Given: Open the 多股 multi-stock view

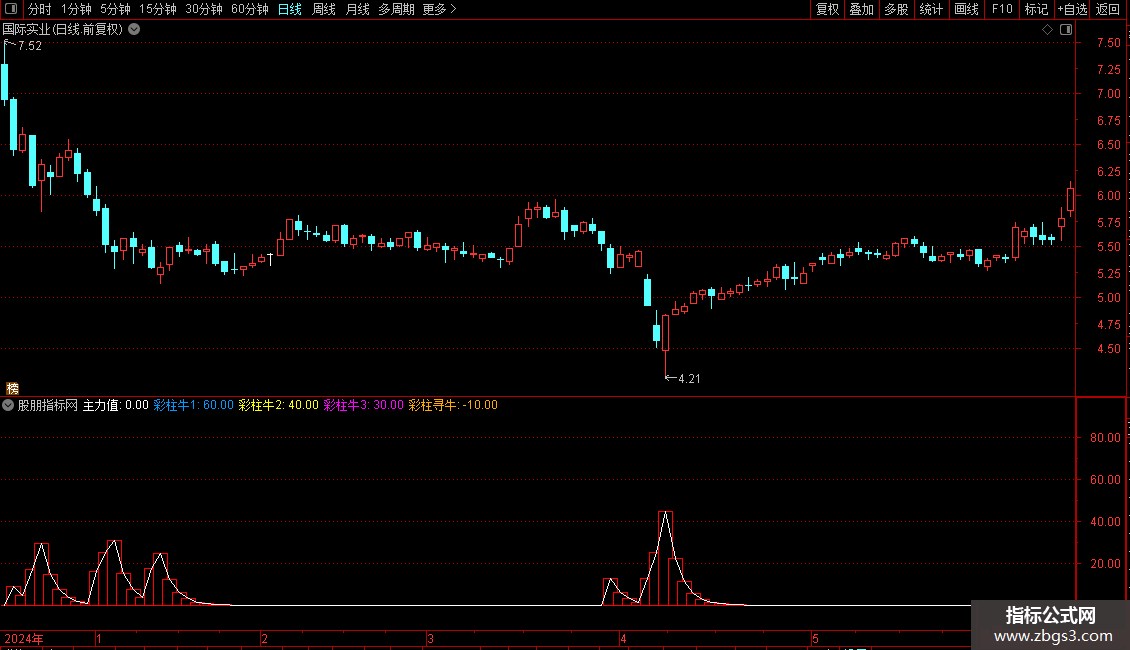Looking at the screenshot, I should point(897,9).
